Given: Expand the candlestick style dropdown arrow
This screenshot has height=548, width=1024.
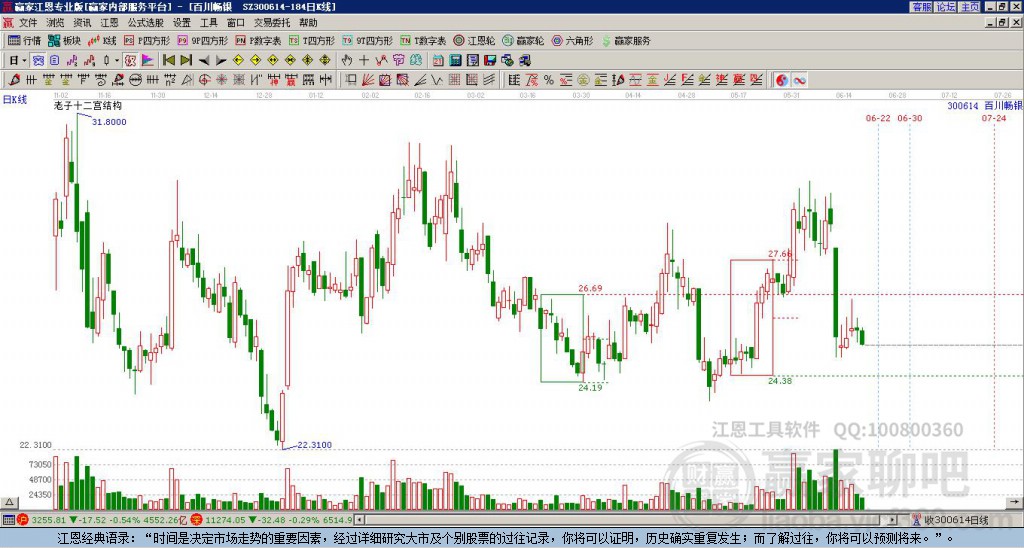Looking at the screenshot, I should [117, 61].
